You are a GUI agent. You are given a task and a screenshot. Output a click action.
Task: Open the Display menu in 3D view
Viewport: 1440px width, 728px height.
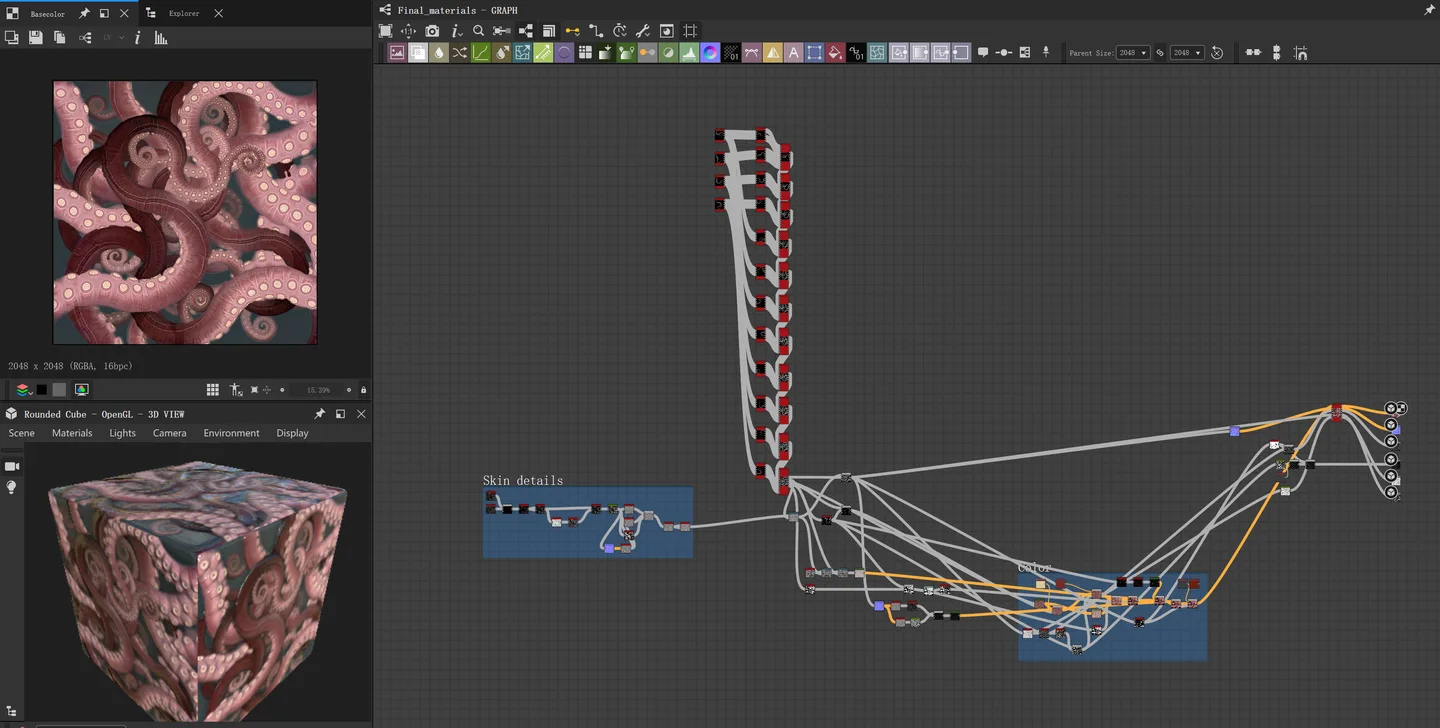(x=292, y=433)
